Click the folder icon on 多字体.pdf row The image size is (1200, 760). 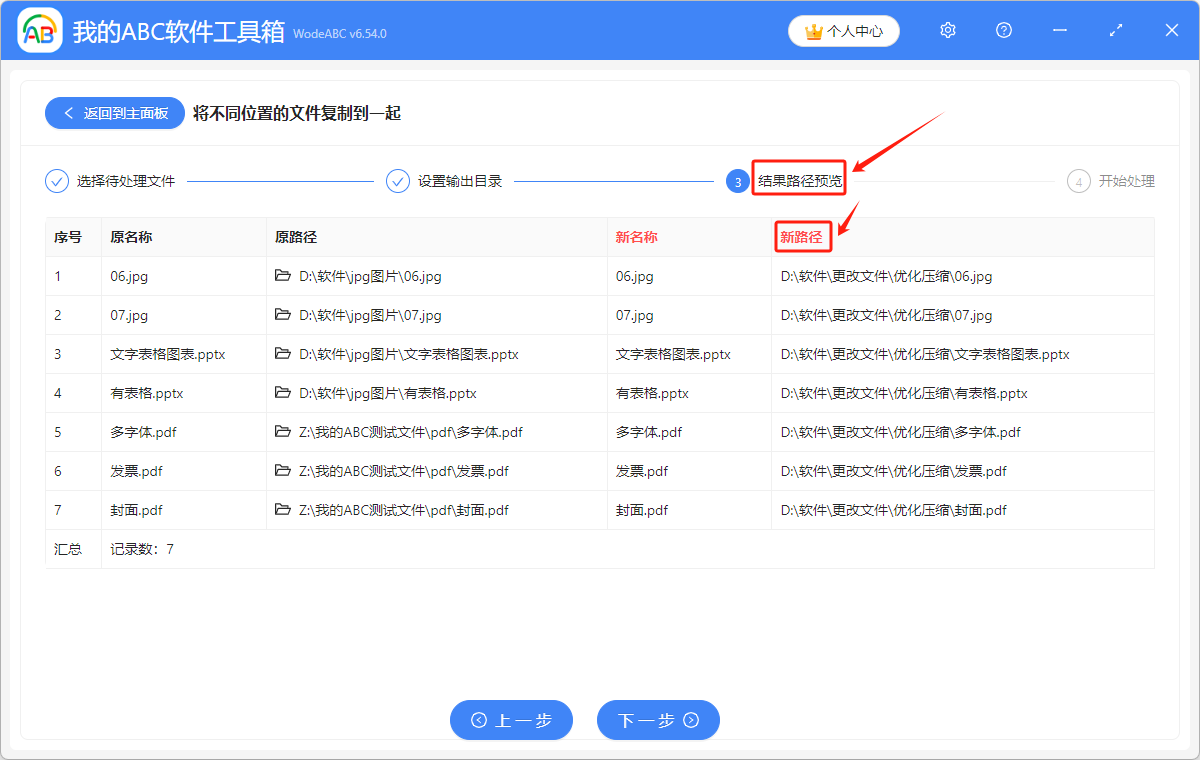pos(283,432)
